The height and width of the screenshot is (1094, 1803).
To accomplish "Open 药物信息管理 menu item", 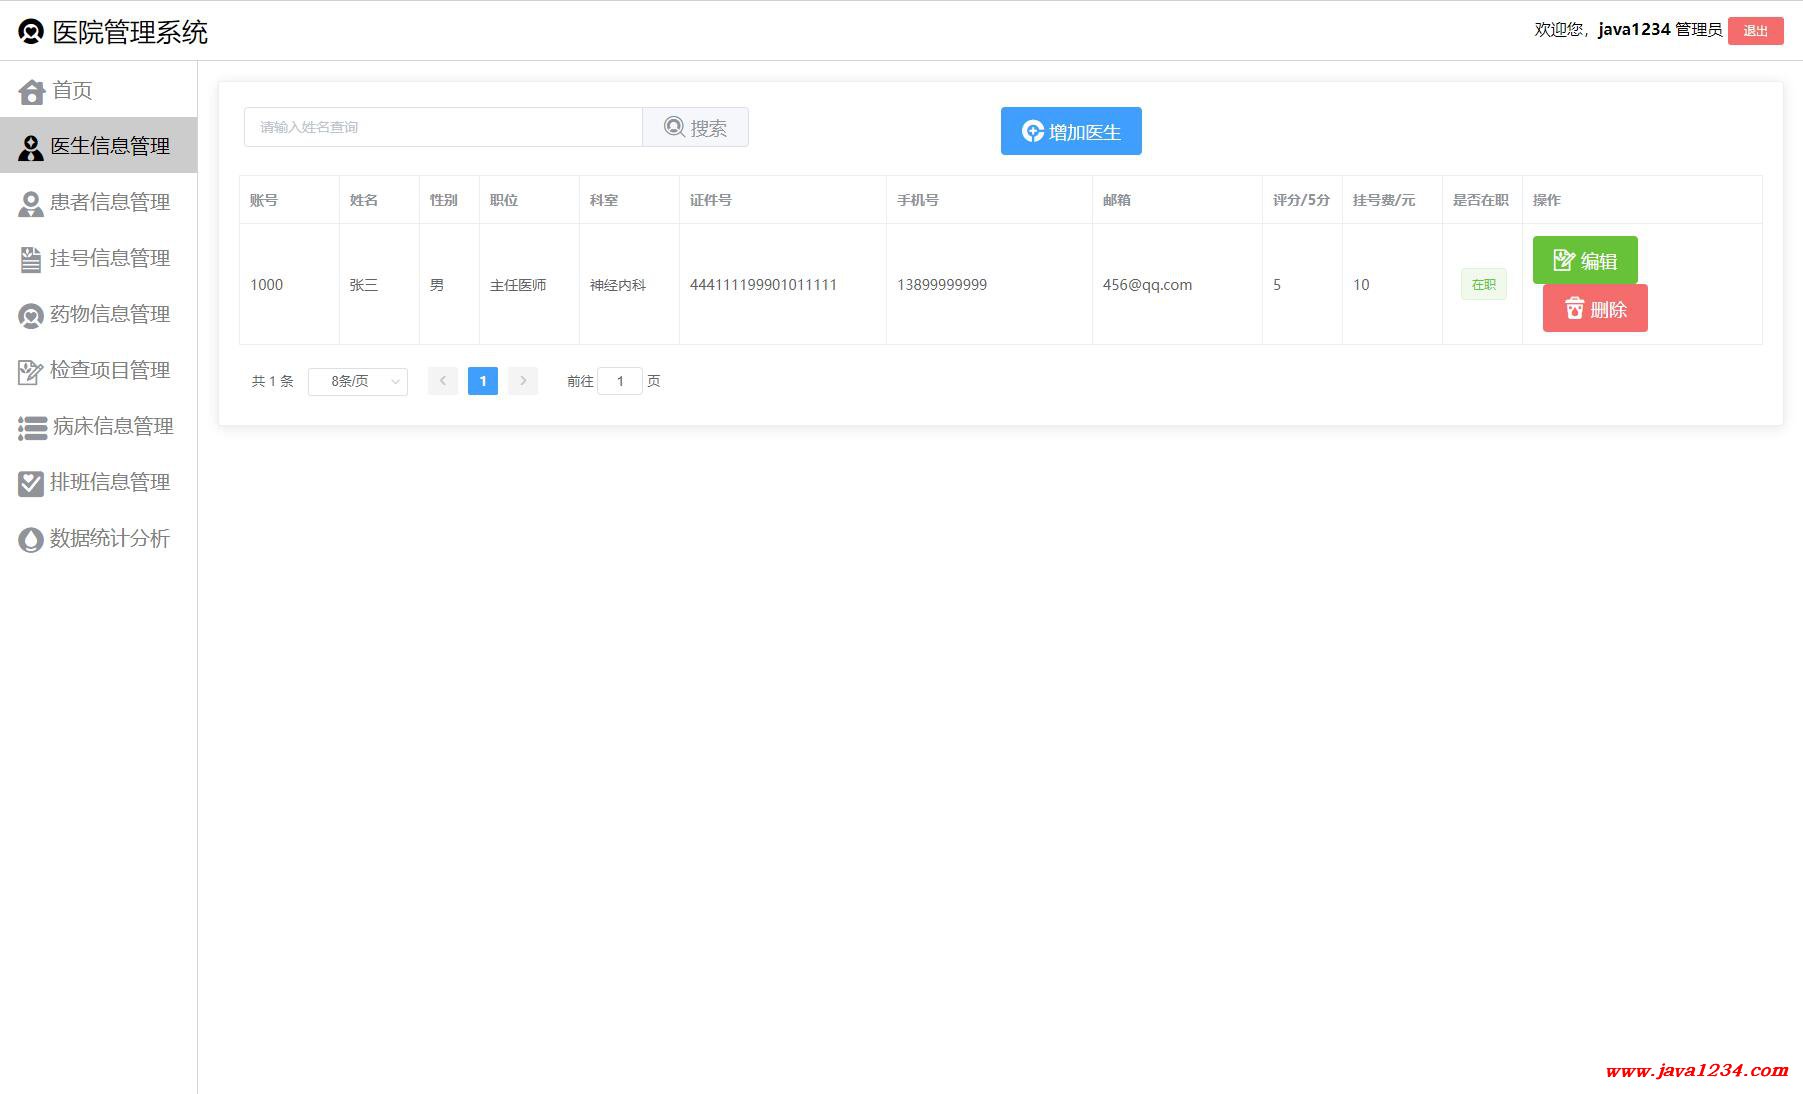I will [98, 314].
